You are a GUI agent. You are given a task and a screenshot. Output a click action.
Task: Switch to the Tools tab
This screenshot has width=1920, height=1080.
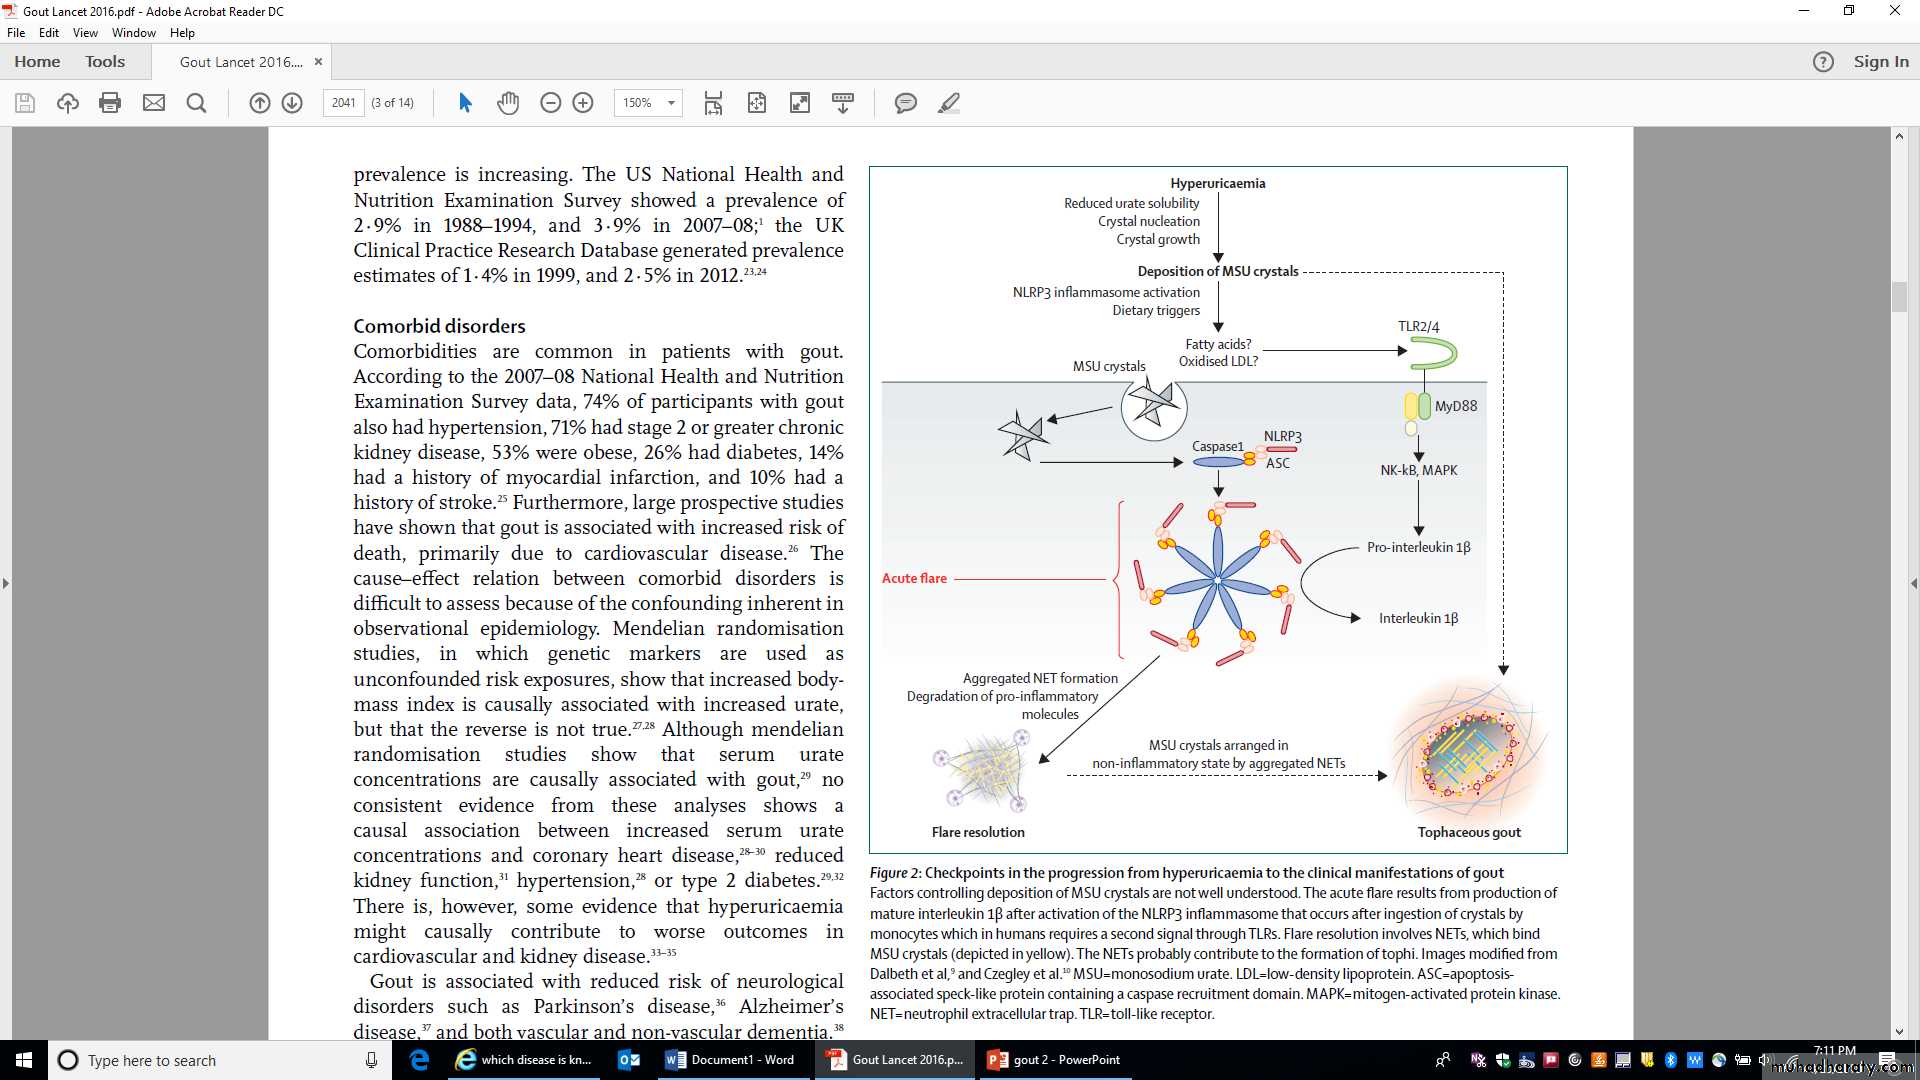coord(105,61)
